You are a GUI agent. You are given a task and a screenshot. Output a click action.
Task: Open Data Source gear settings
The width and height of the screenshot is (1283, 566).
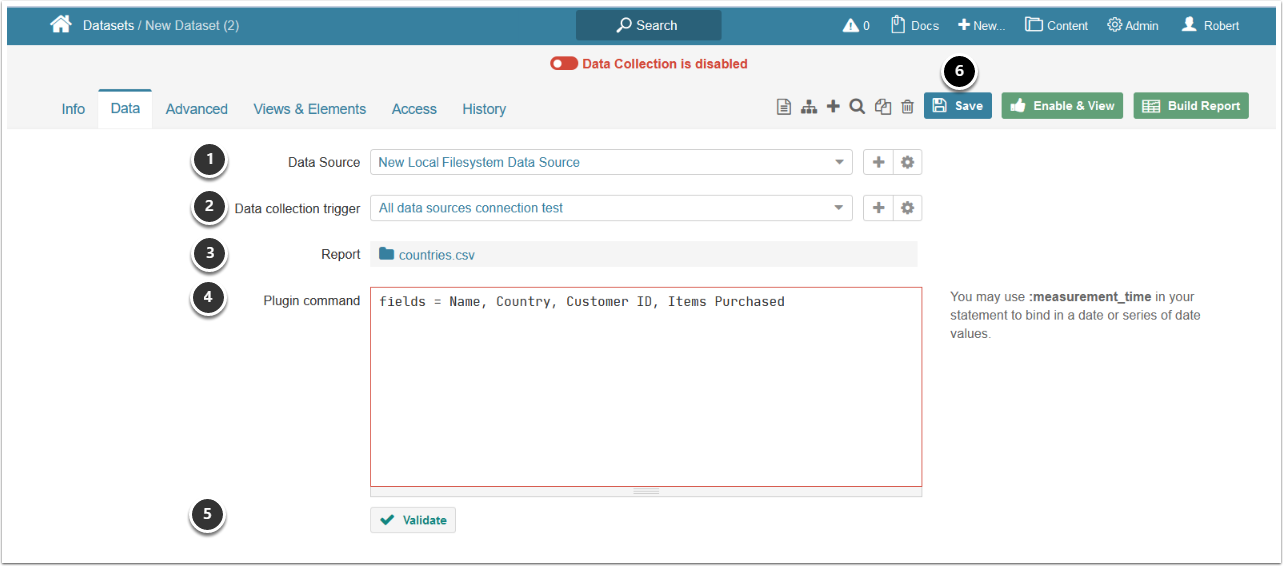point(907,162)
